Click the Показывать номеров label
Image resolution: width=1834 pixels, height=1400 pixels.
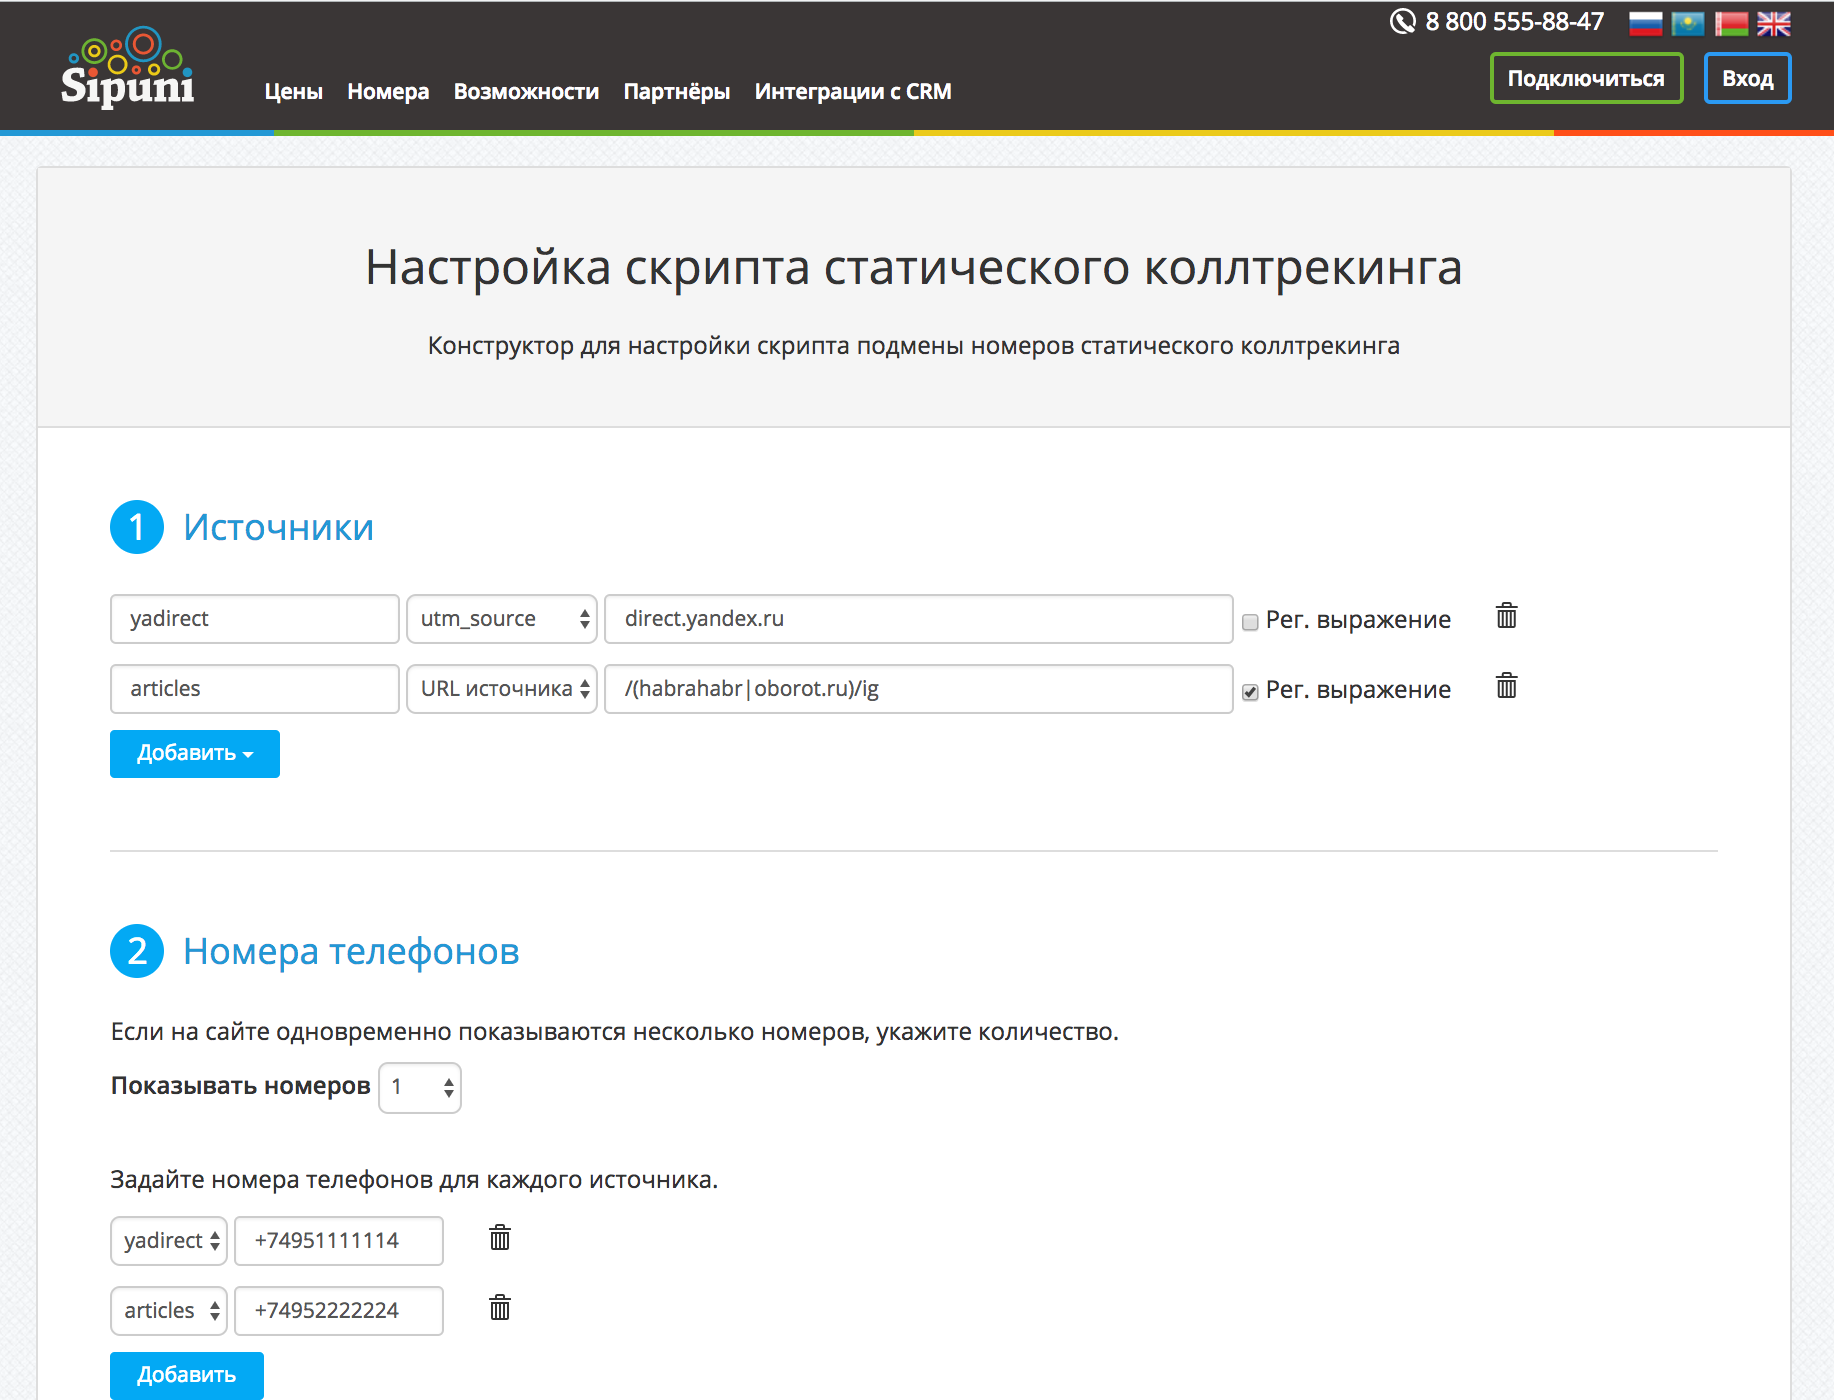click(240, 1086)
